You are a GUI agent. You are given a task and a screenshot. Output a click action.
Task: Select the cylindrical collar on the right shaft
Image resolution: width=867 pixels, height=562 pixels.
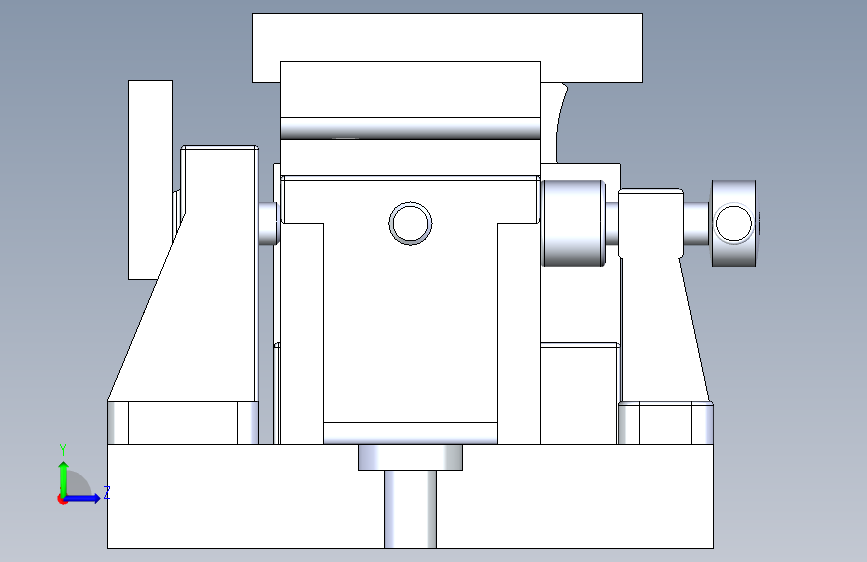tap(573, 223)
